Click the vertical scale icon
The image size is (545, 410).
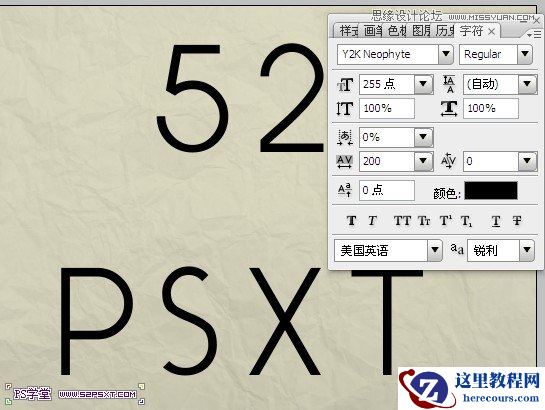345,109
